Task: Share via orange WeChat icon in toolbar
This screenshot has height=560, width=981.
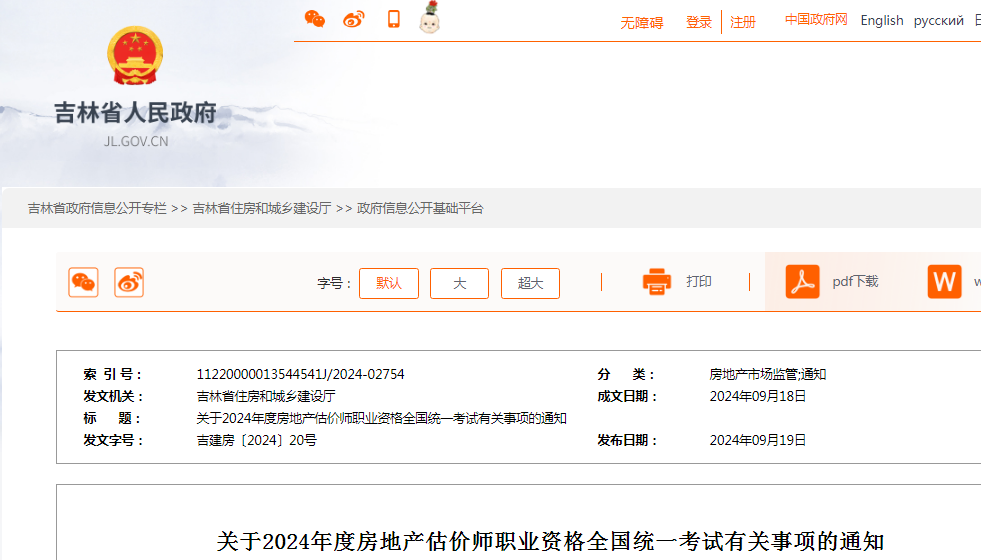Action: (83, 283)
